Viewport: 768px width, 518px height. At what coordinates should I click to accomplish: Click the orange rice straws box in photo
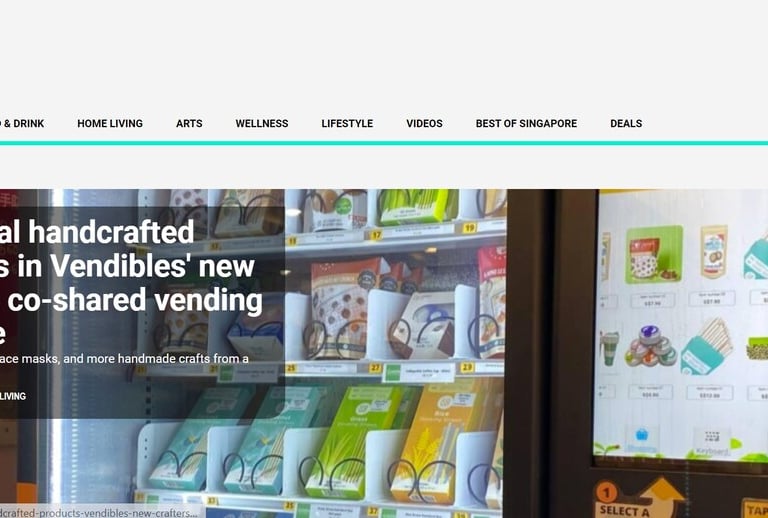(x=433, y=442)
